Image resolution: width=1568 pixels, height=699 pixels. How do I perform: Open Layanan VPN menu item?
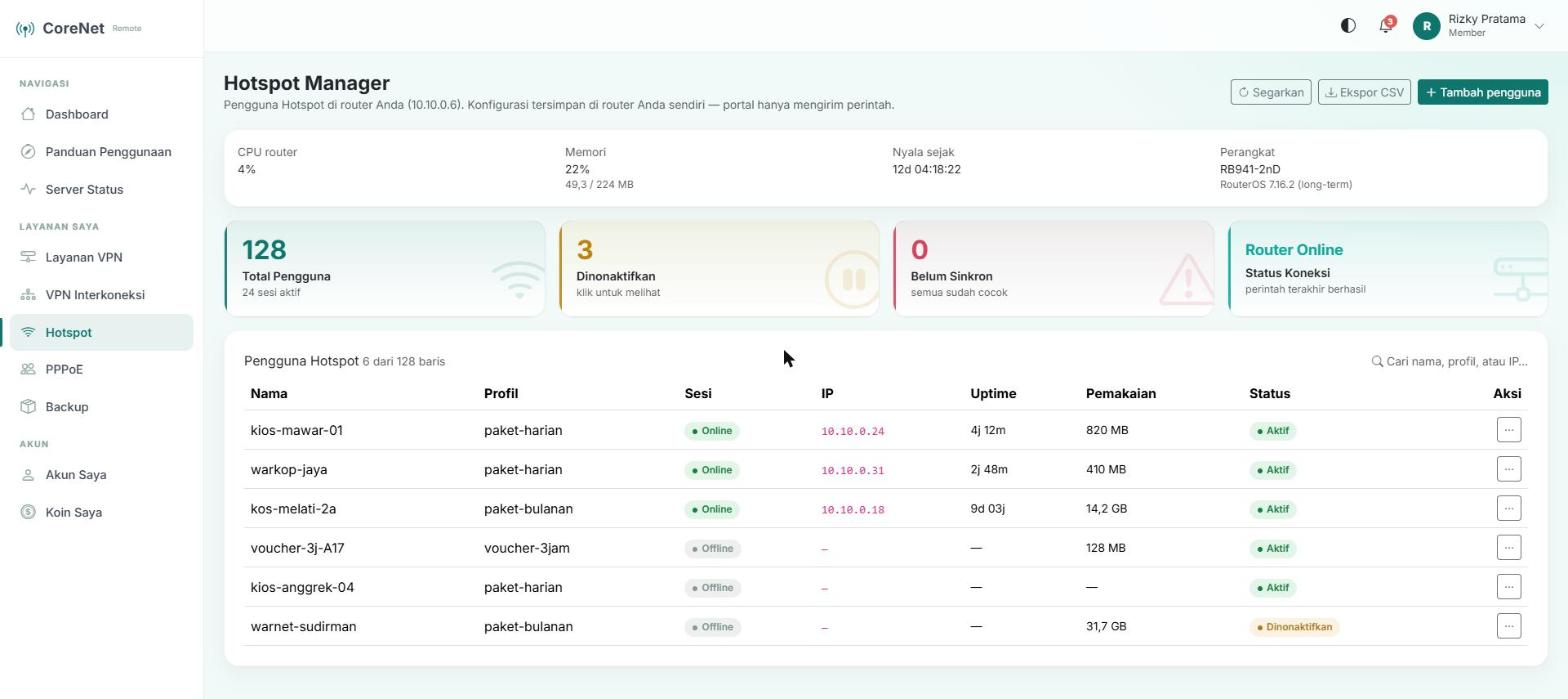pyautogui.click(x=101, y=257)
